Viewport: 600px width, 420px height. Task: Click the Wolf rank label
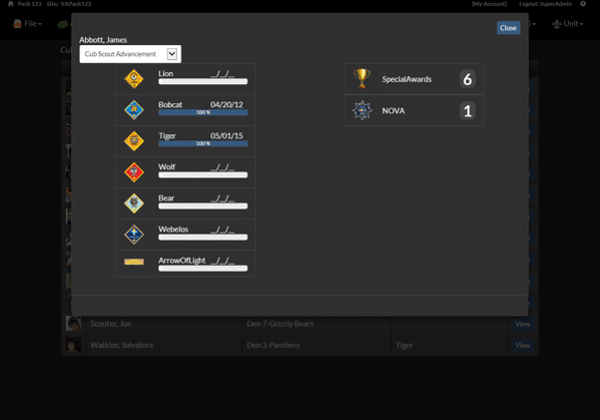tap(167, 167)
